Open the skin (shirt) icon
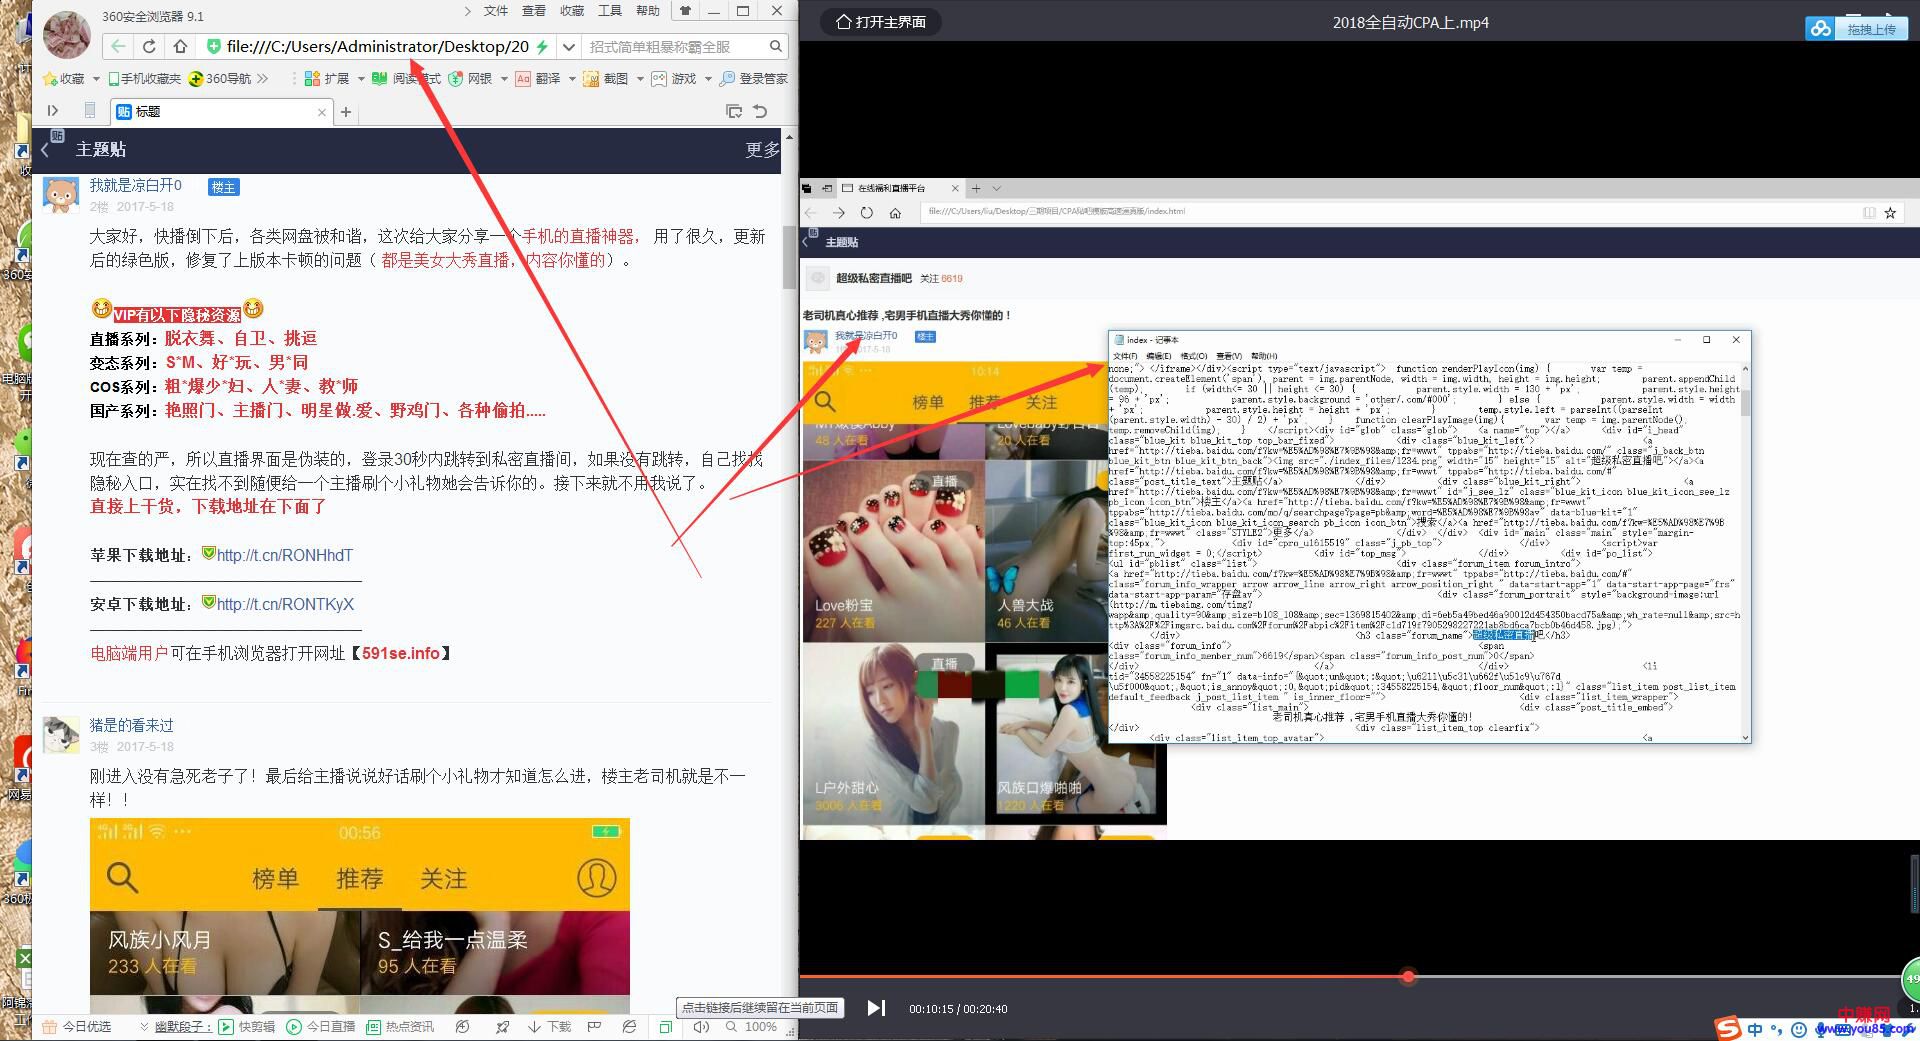1920x1041 pixels. [685, 11]
